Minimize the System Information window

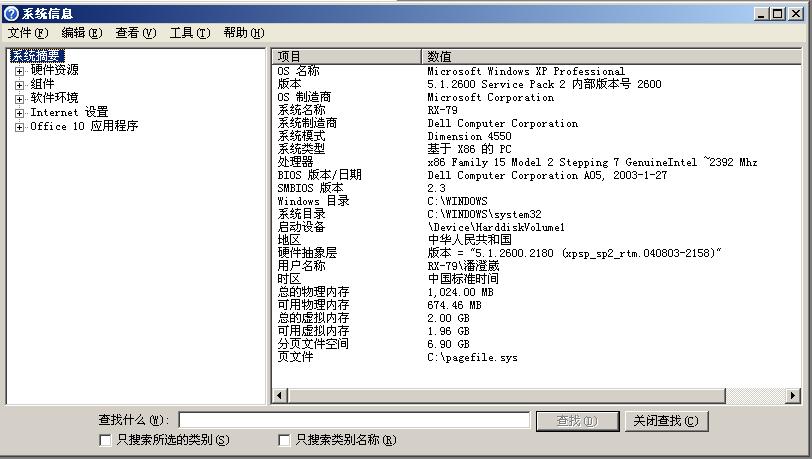point(761,14)
